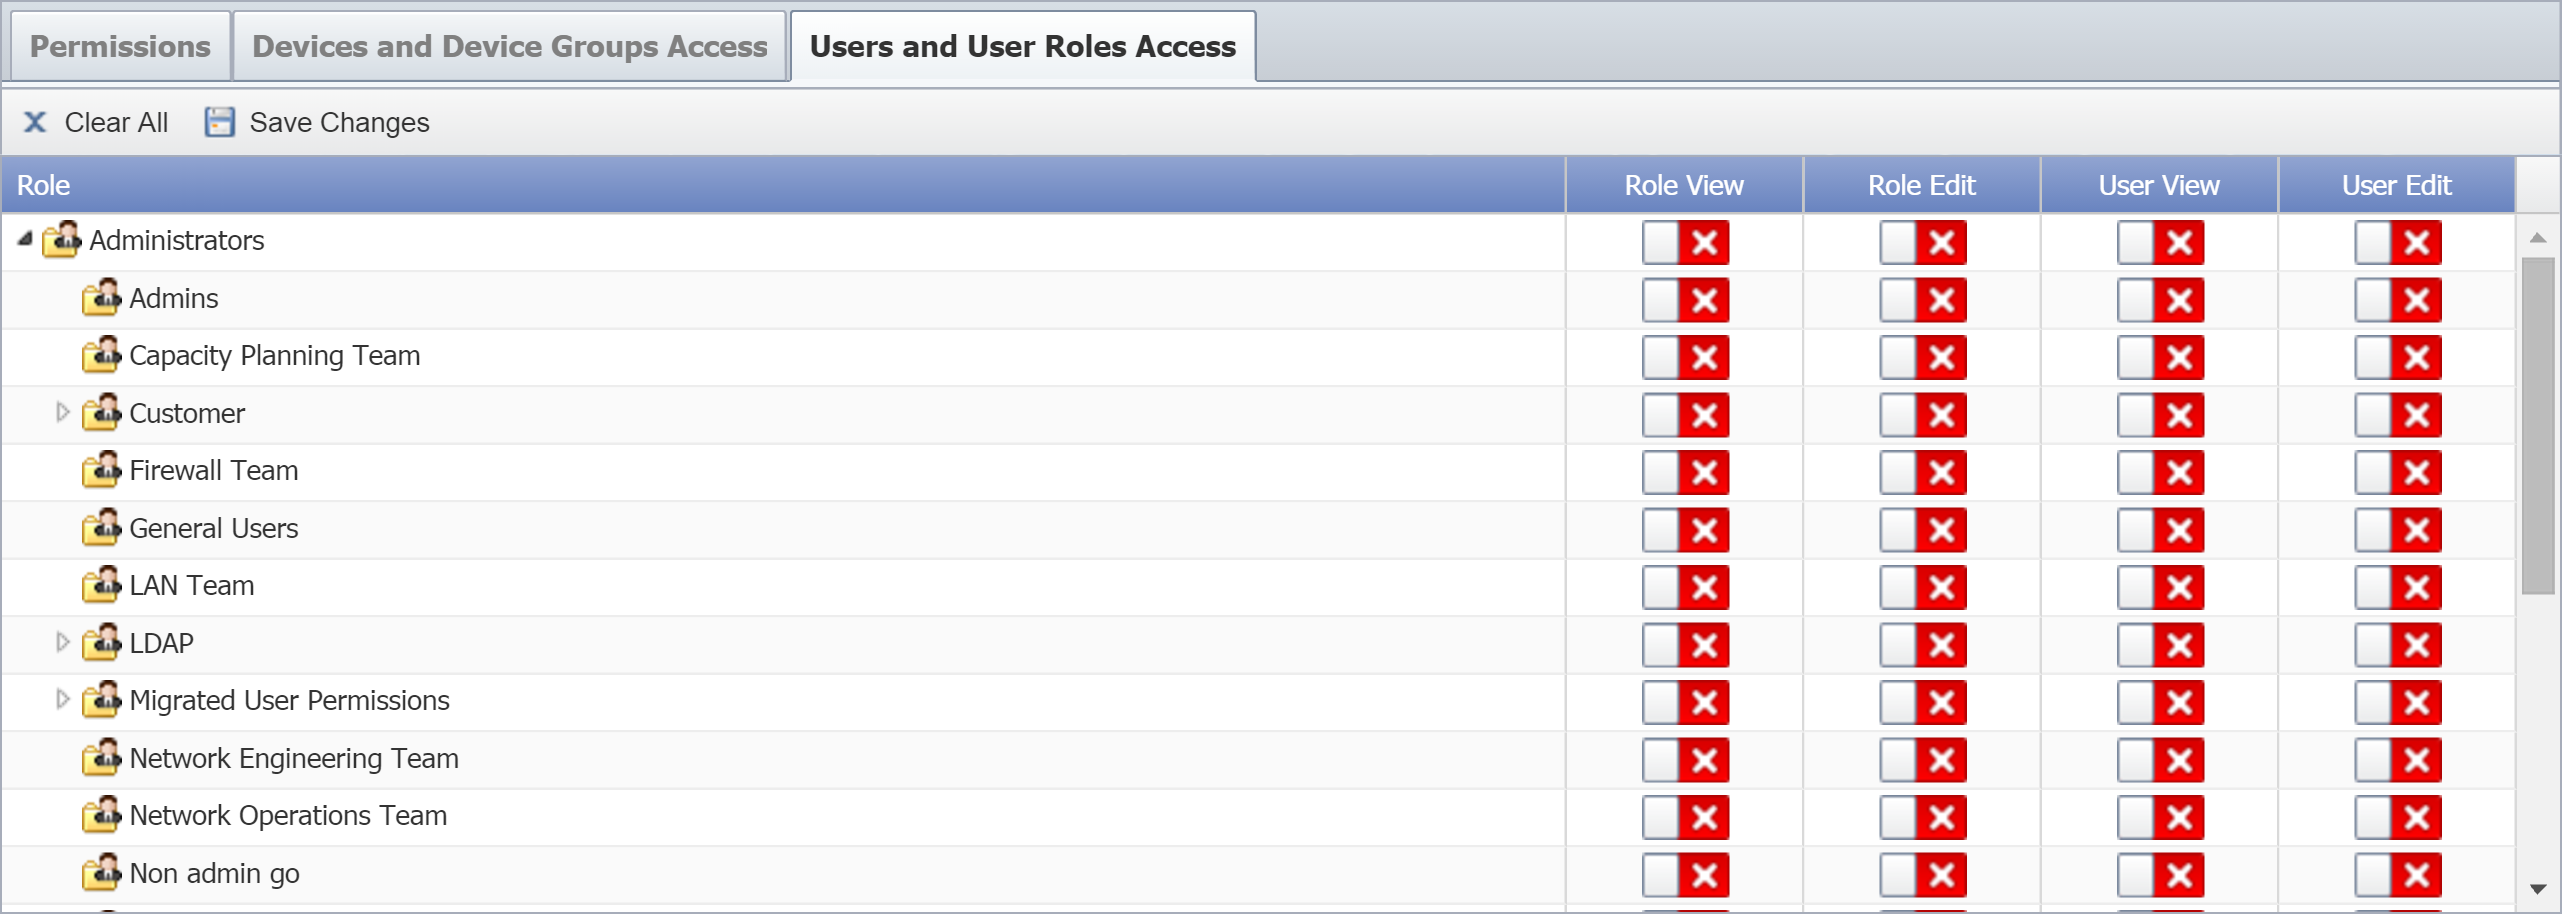Click the Capacity Planning Team folder icon
Screen dimensions: 2562x914
(101, 355)
